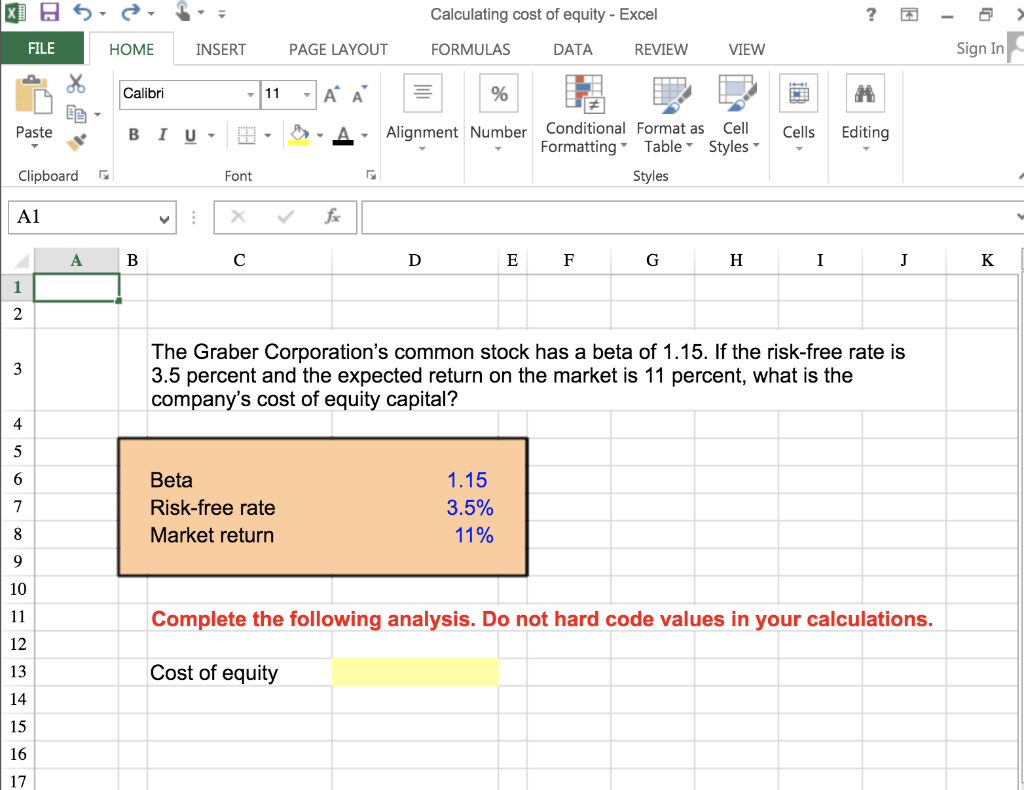Open Conditional Formatting options
Image resolution: width=1024 pixels, height=790 pixels.
584,113
